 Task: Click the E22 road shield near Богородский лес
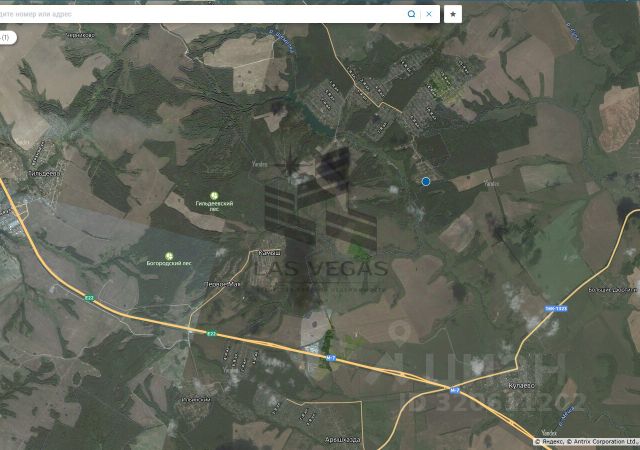[89, 298]
